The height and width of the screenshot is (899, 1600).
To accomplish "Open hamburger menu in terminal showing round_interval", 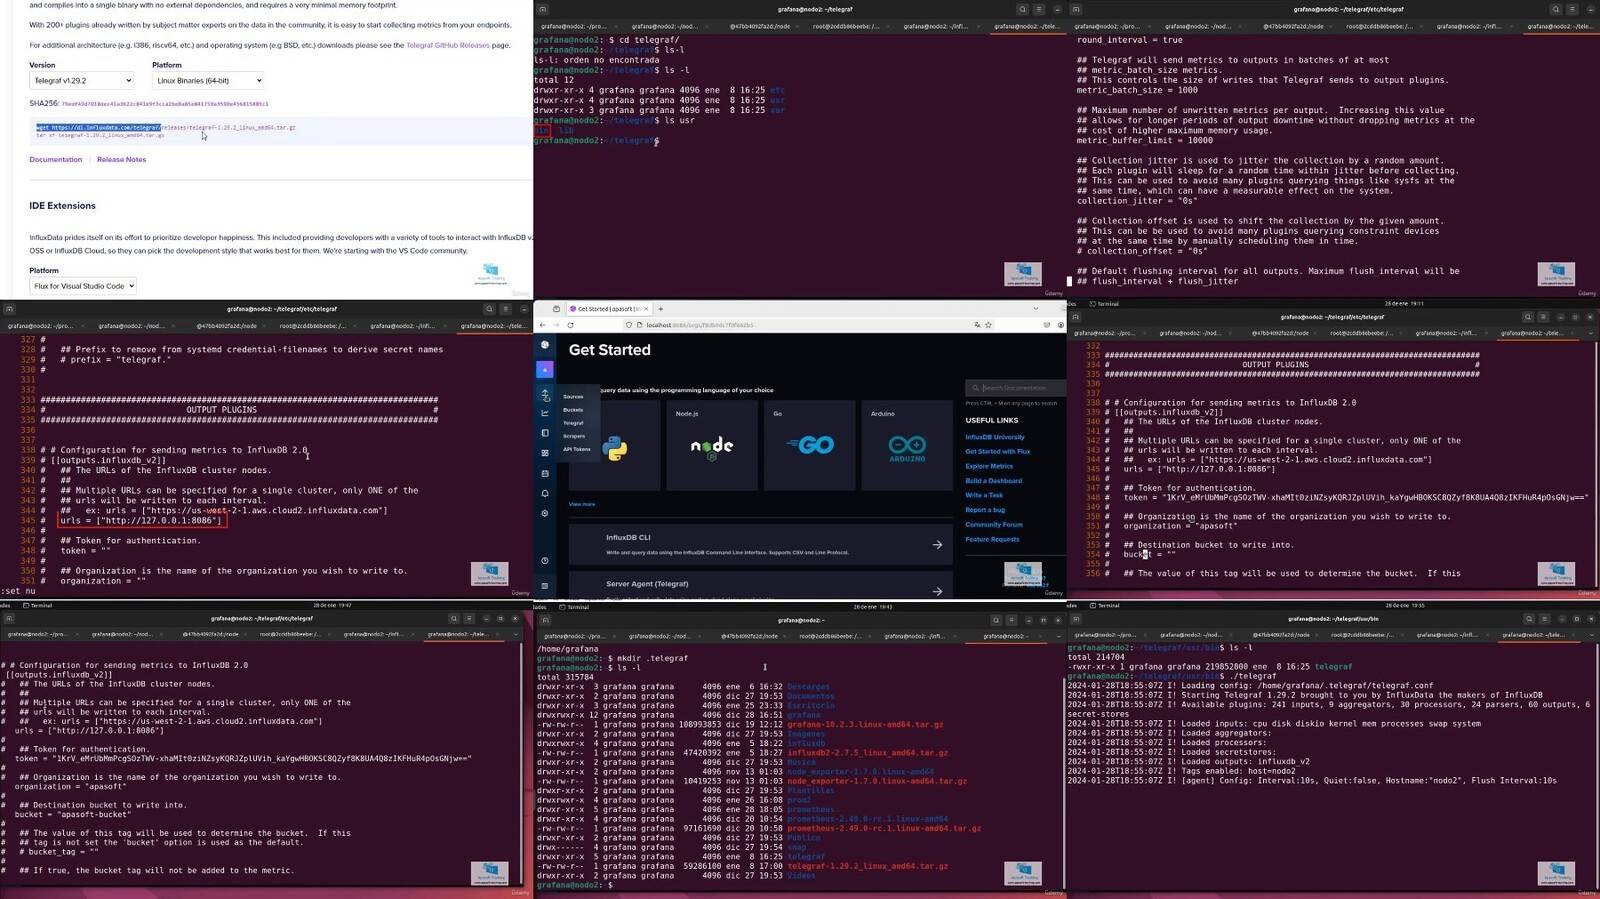I will pos(1571,9).
